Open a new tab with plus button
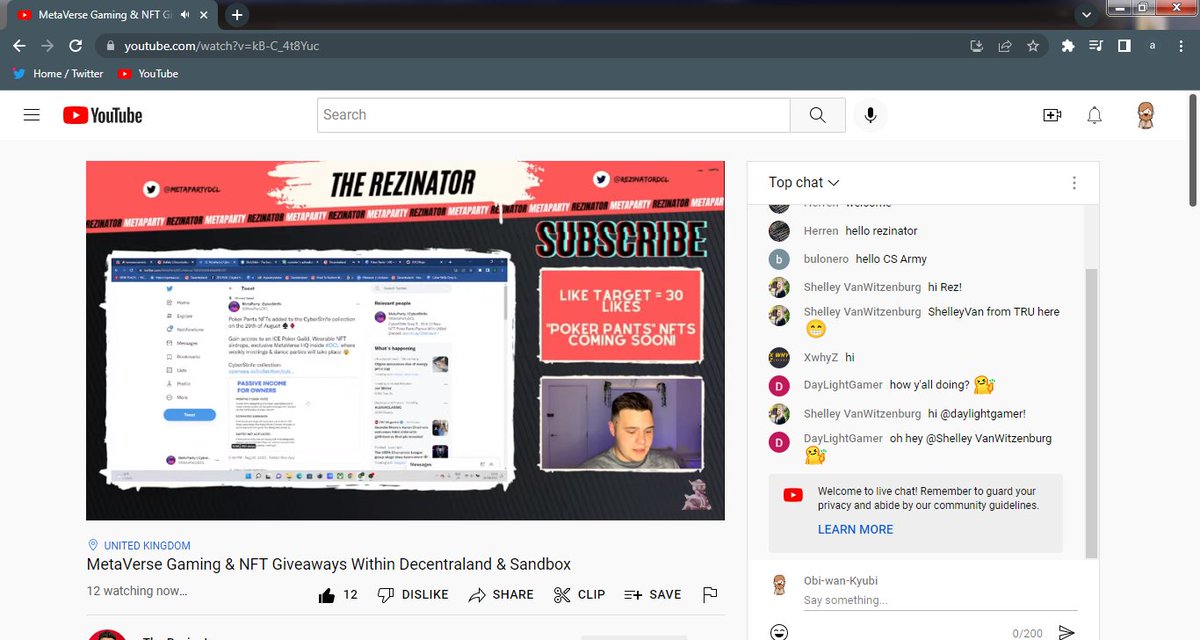Viewport: 1200px width, 640px height. coord(237,15)
